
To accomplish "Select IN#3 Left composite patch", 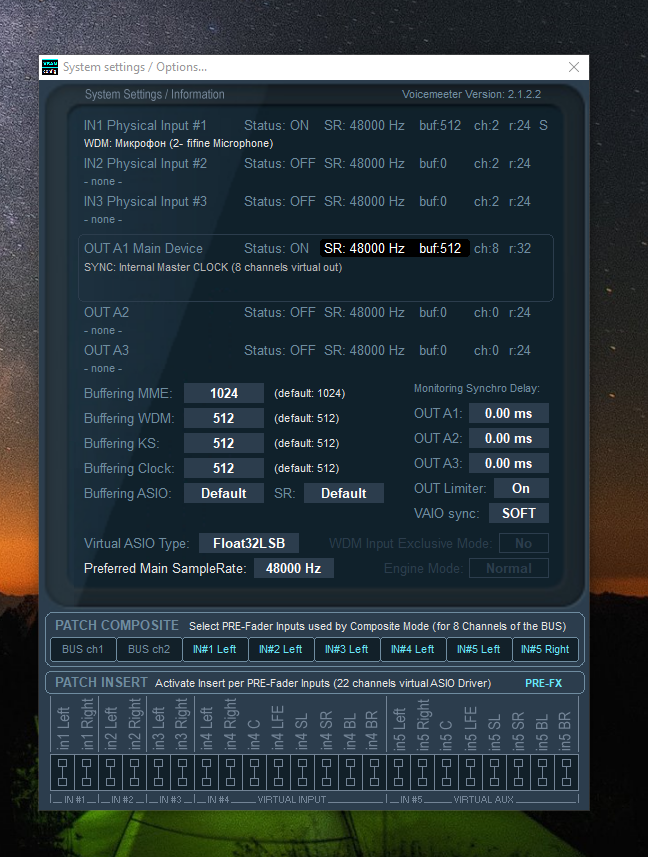I will tap(347, 649).
